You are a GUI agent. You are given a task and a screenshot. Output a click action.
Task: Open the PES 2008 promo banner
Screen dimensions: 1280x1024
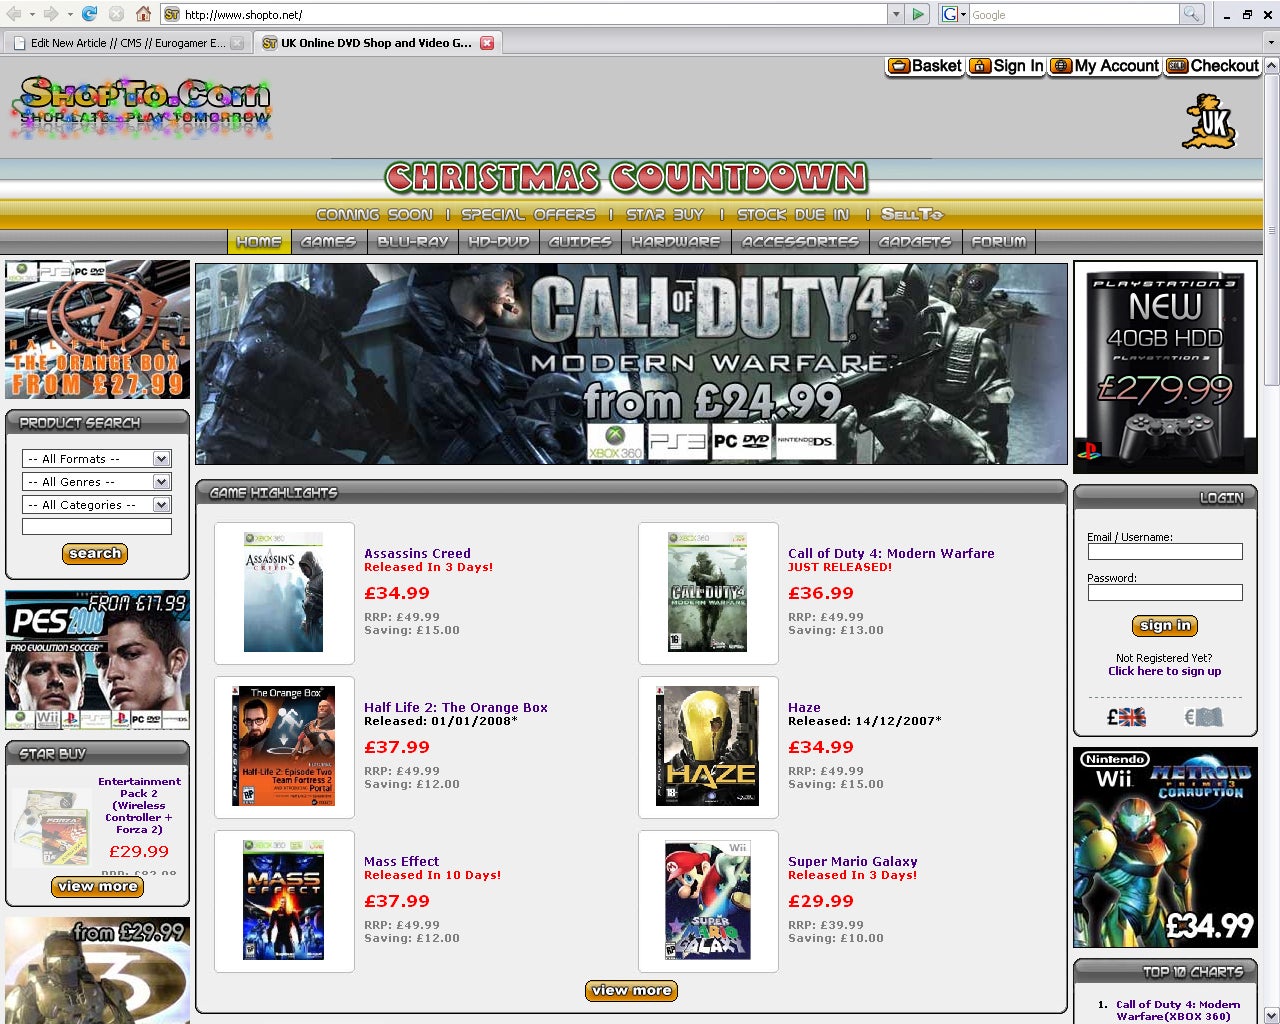coord(97,660)
